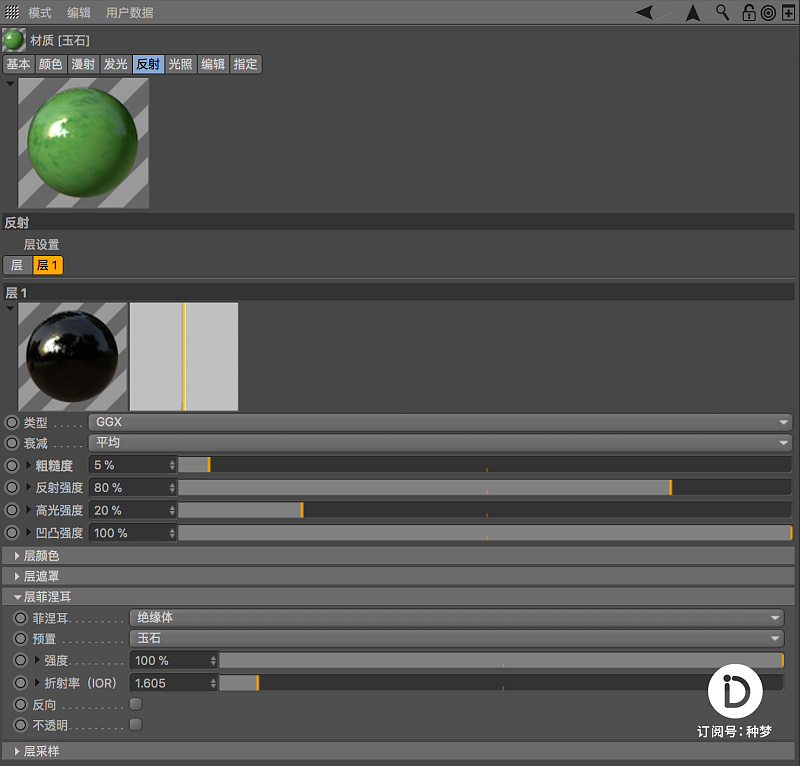Open the search magnifier icon
The width and height of the screenshot is (800, 766).
(722, 12)
